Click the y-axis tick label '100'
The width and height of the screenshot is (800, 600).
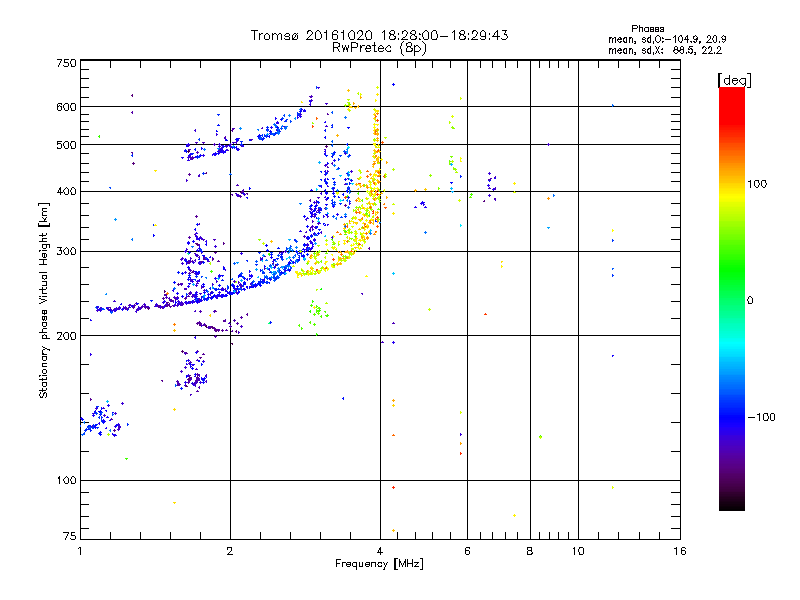pos(67,481)
